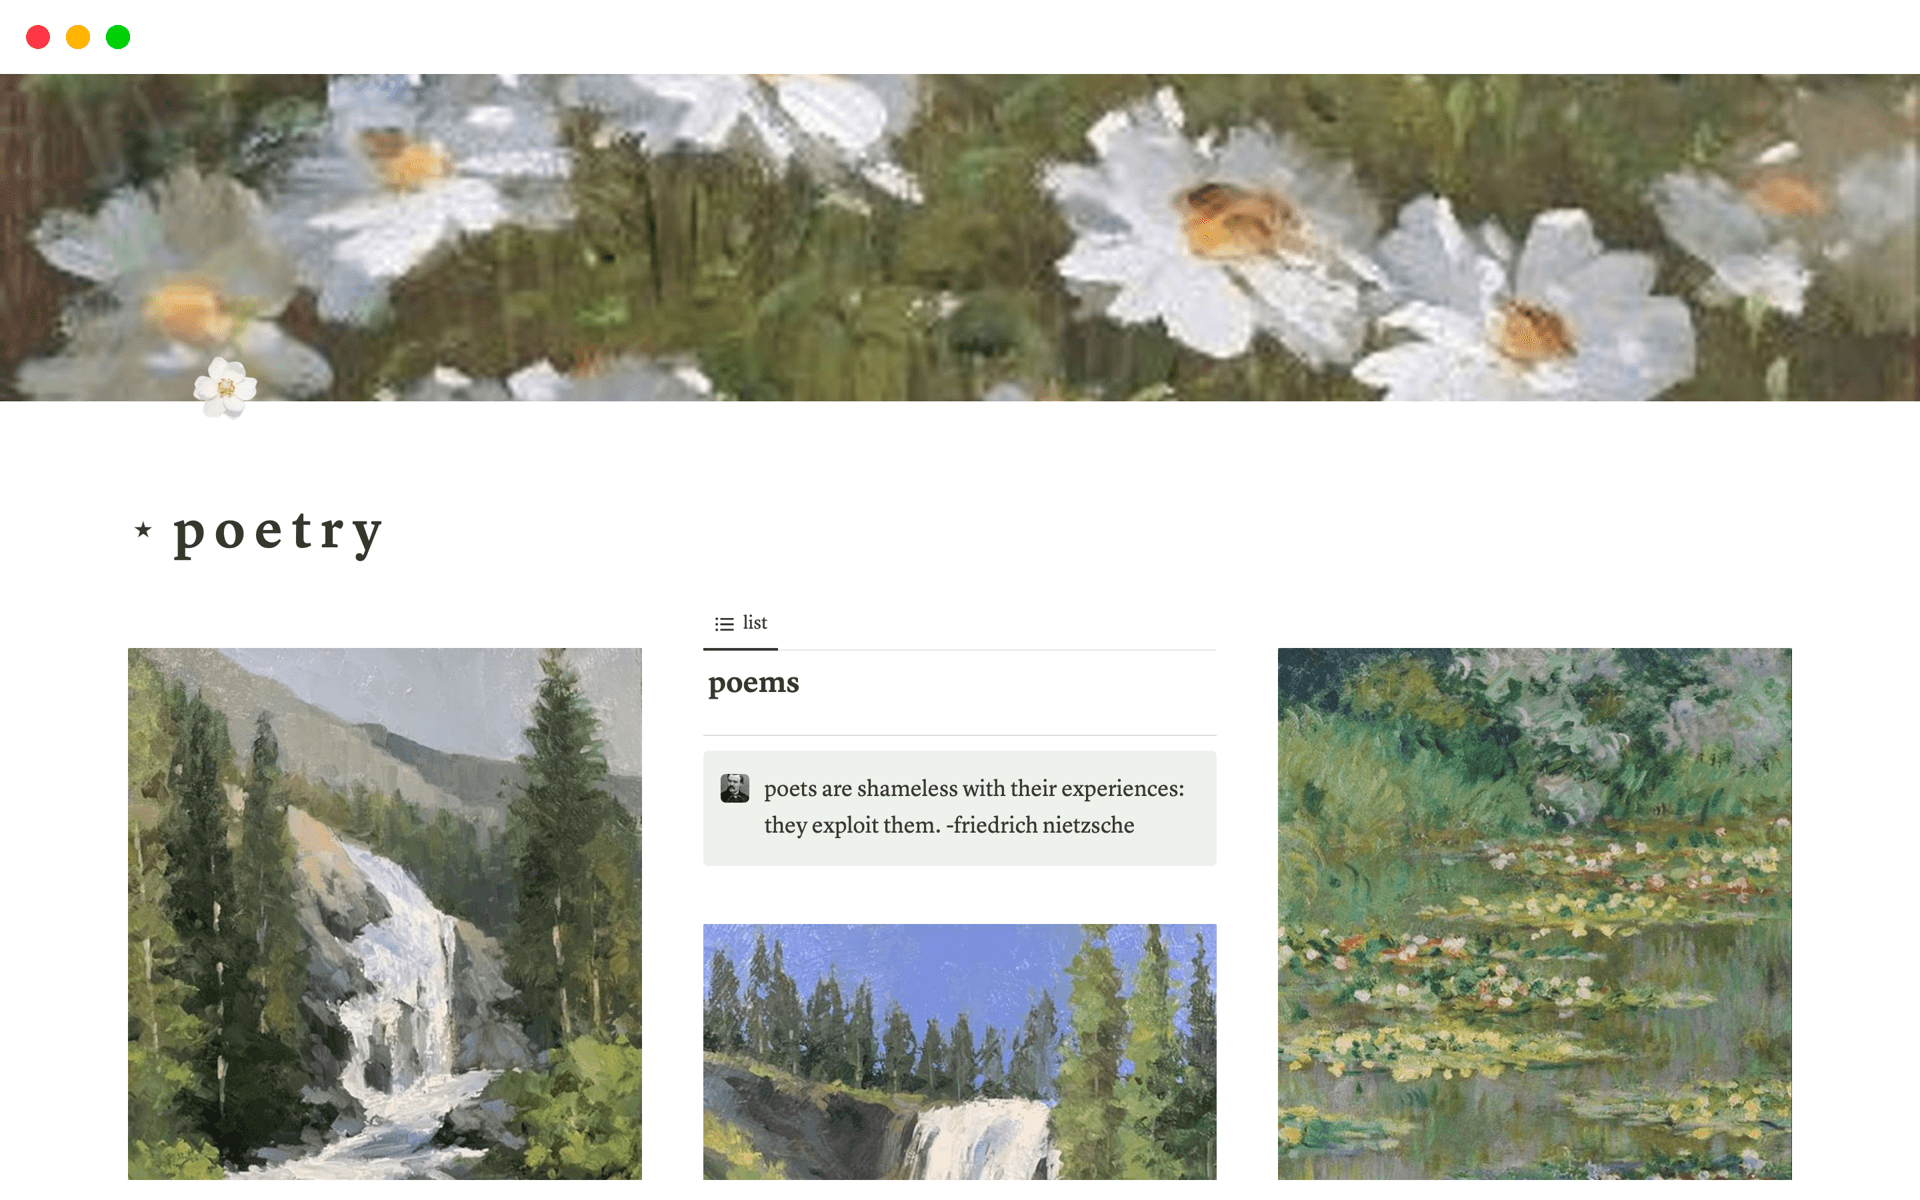Open the poems database title
1920x1200 pixels.
754,683
